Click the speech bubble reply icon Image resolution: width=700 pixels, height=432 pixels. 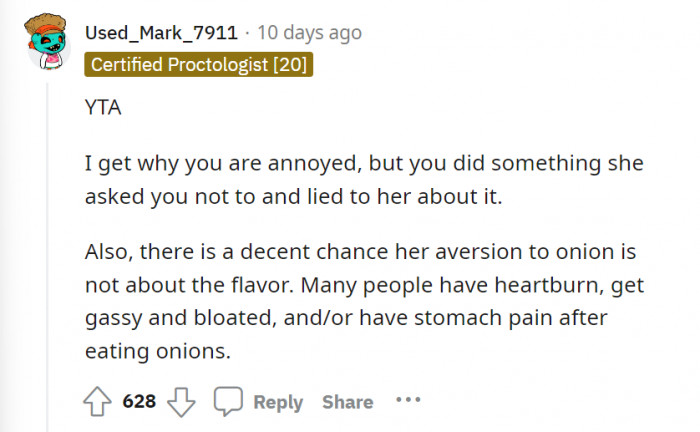click(229, 401)
